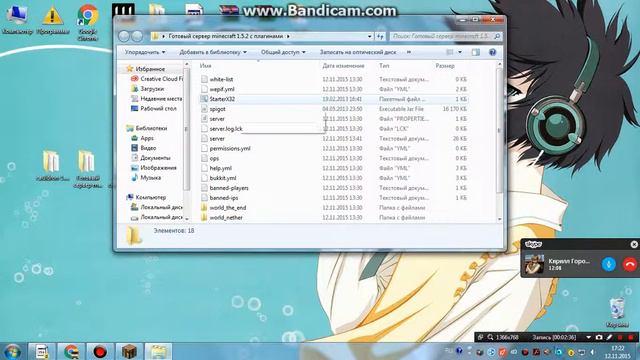Image resolution: width=640 pixels, height=360 pixels.
Task: Click the file list vertical scrollbar
Action: [x=499, y=131]
